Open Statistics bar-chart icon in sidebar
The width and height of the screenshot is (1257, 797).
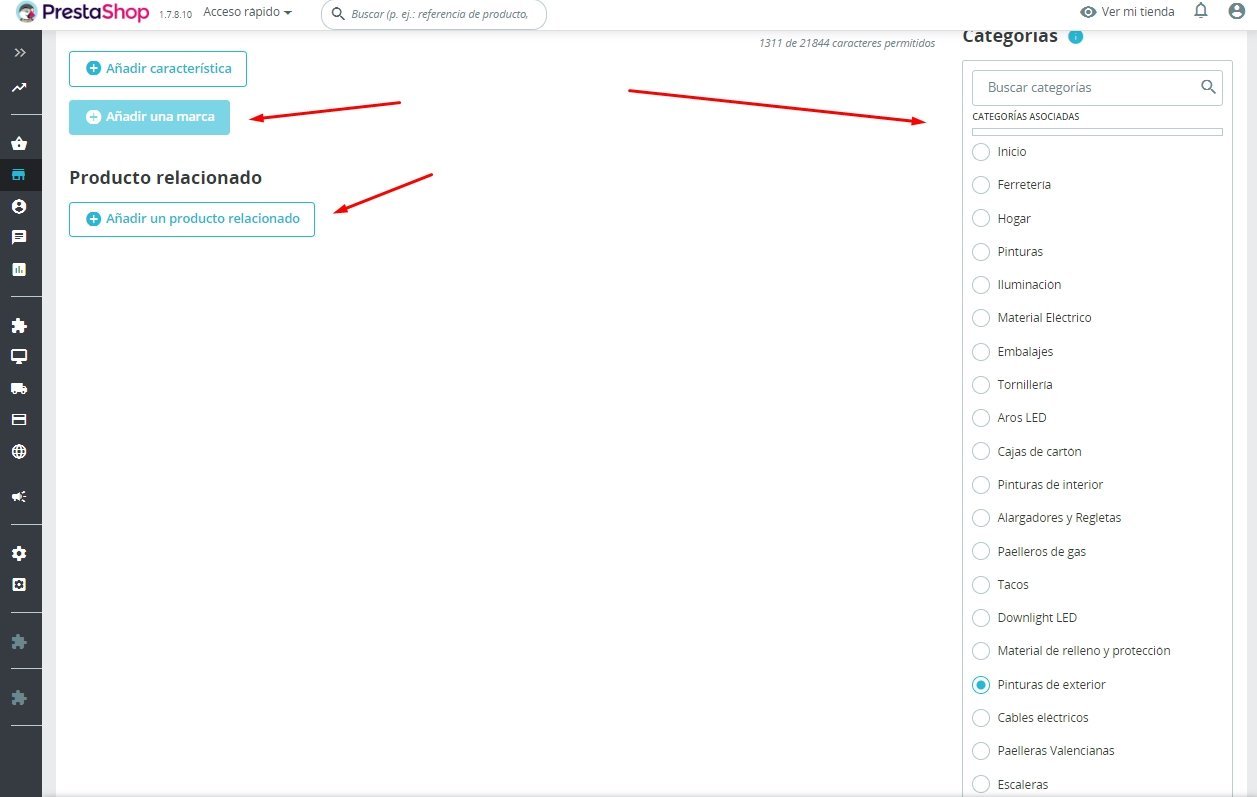[19, 269]
